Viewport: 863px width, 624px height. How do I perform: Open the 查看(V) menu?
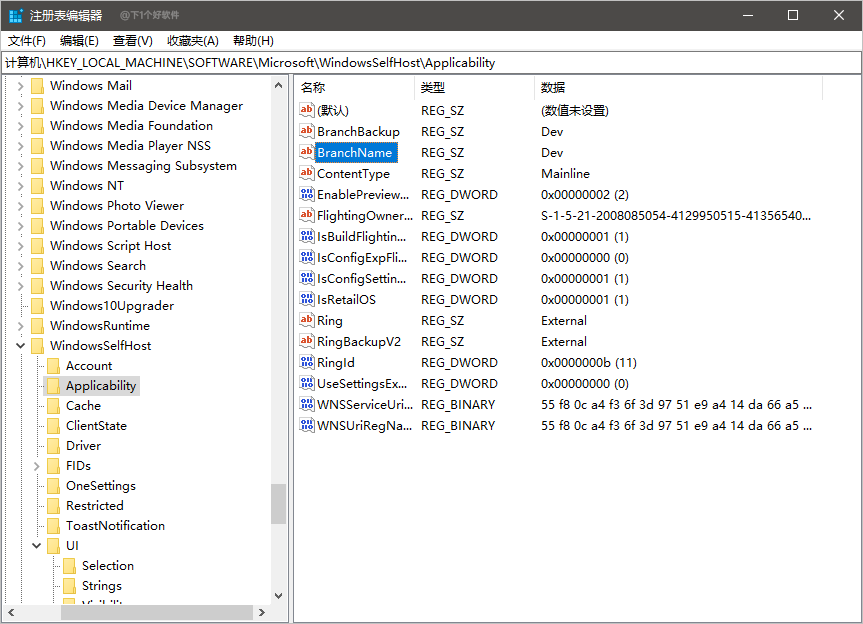133,41
